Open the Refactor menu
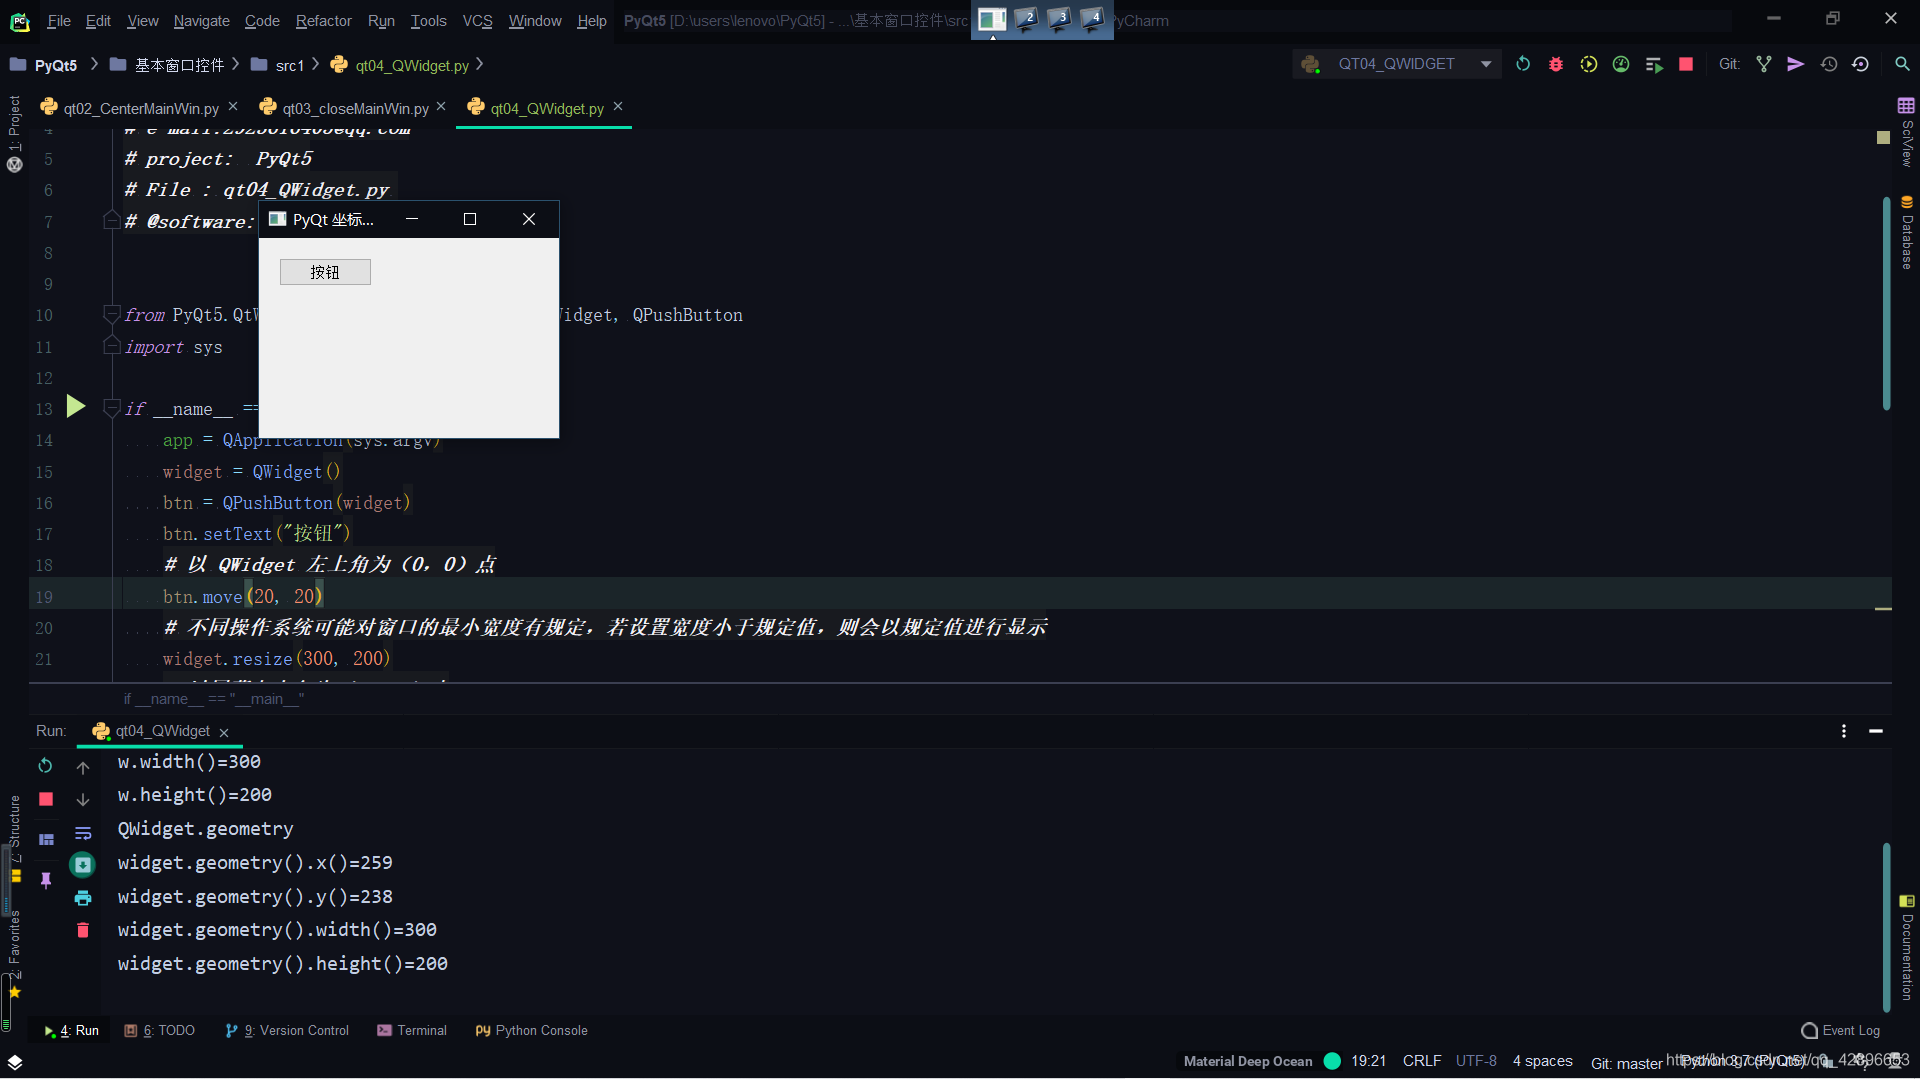 point(323,20)
